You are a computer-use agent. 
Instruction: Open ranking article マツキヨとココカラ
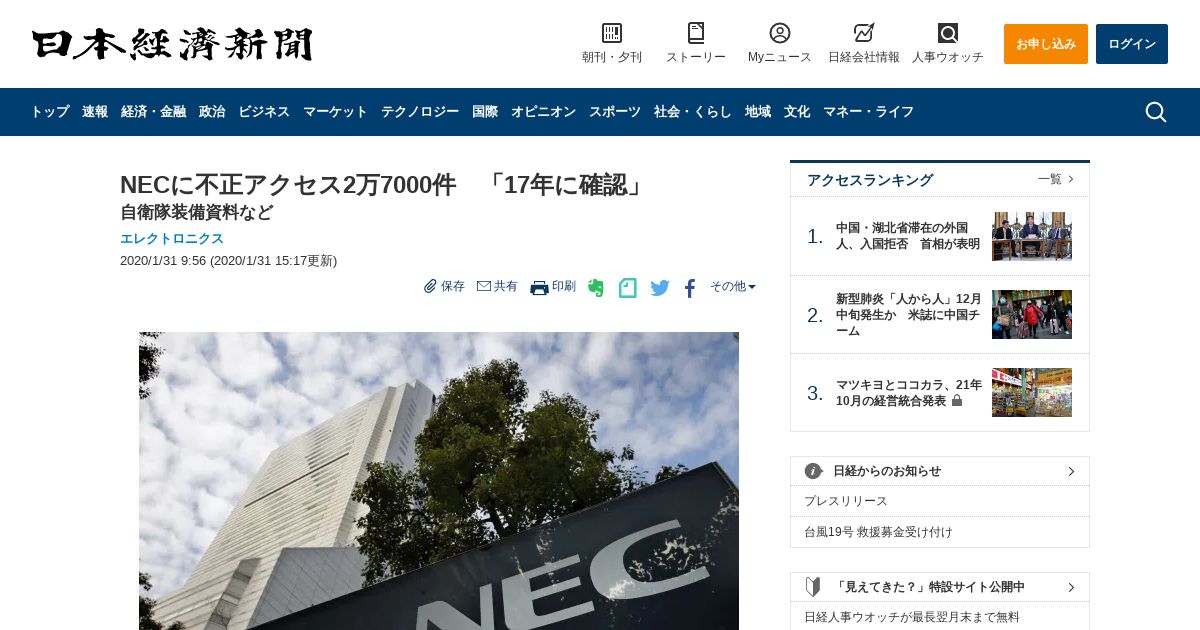pyautogui.click(x=909, y=393)
